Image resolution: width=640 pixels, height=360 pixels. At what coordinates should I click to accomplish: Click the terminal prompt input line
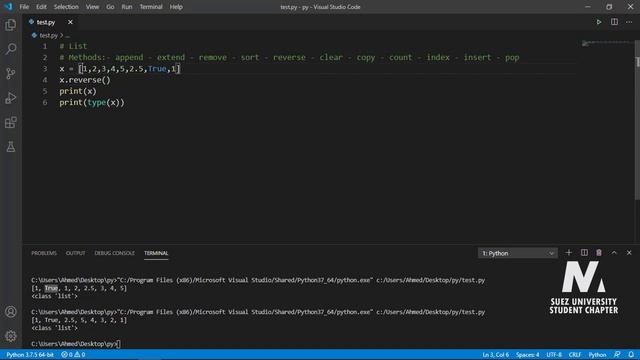[x=76, y=344]
